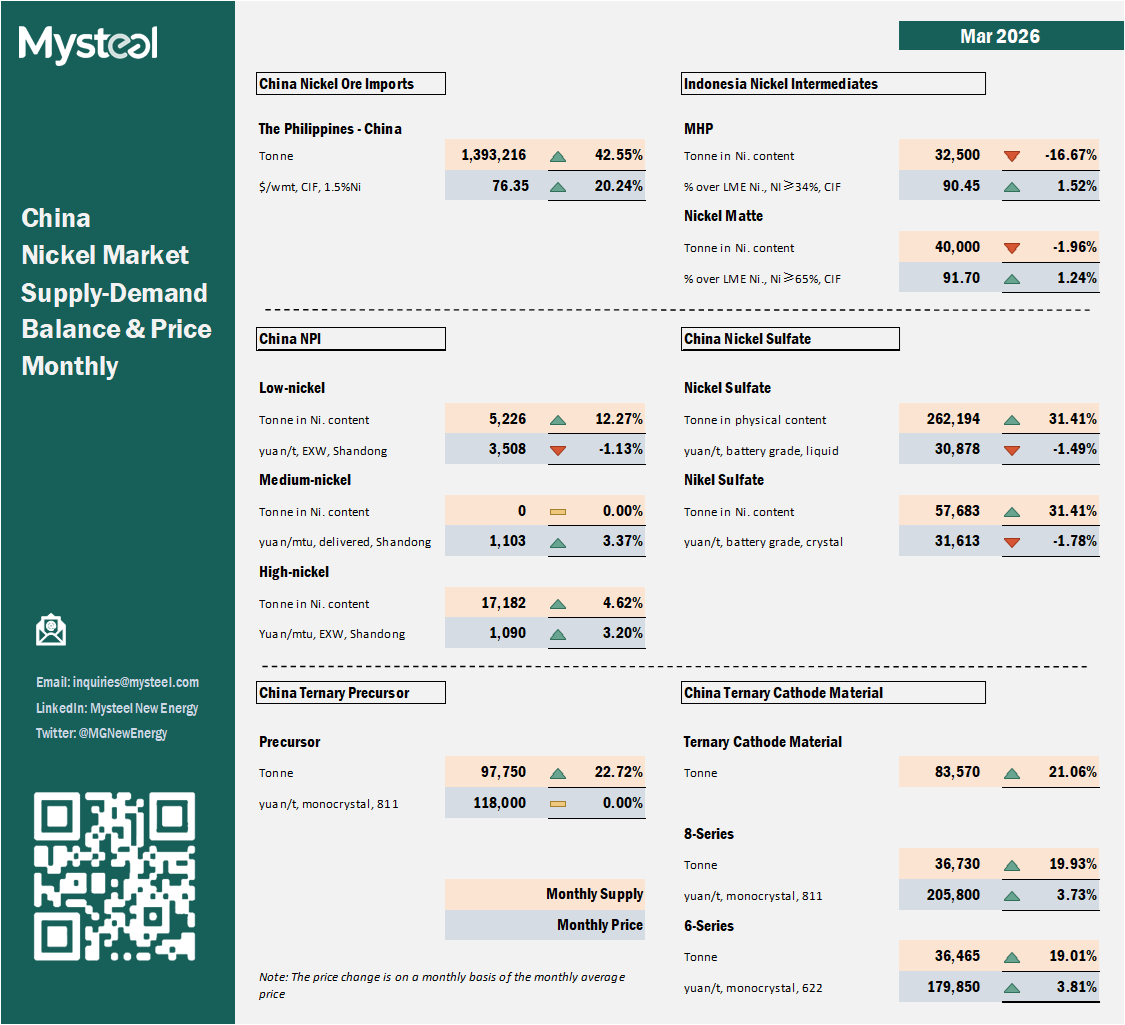This screenshot has width=1125, height=1025.
Task: Click the QR code image
Action: tap(115, 876)
